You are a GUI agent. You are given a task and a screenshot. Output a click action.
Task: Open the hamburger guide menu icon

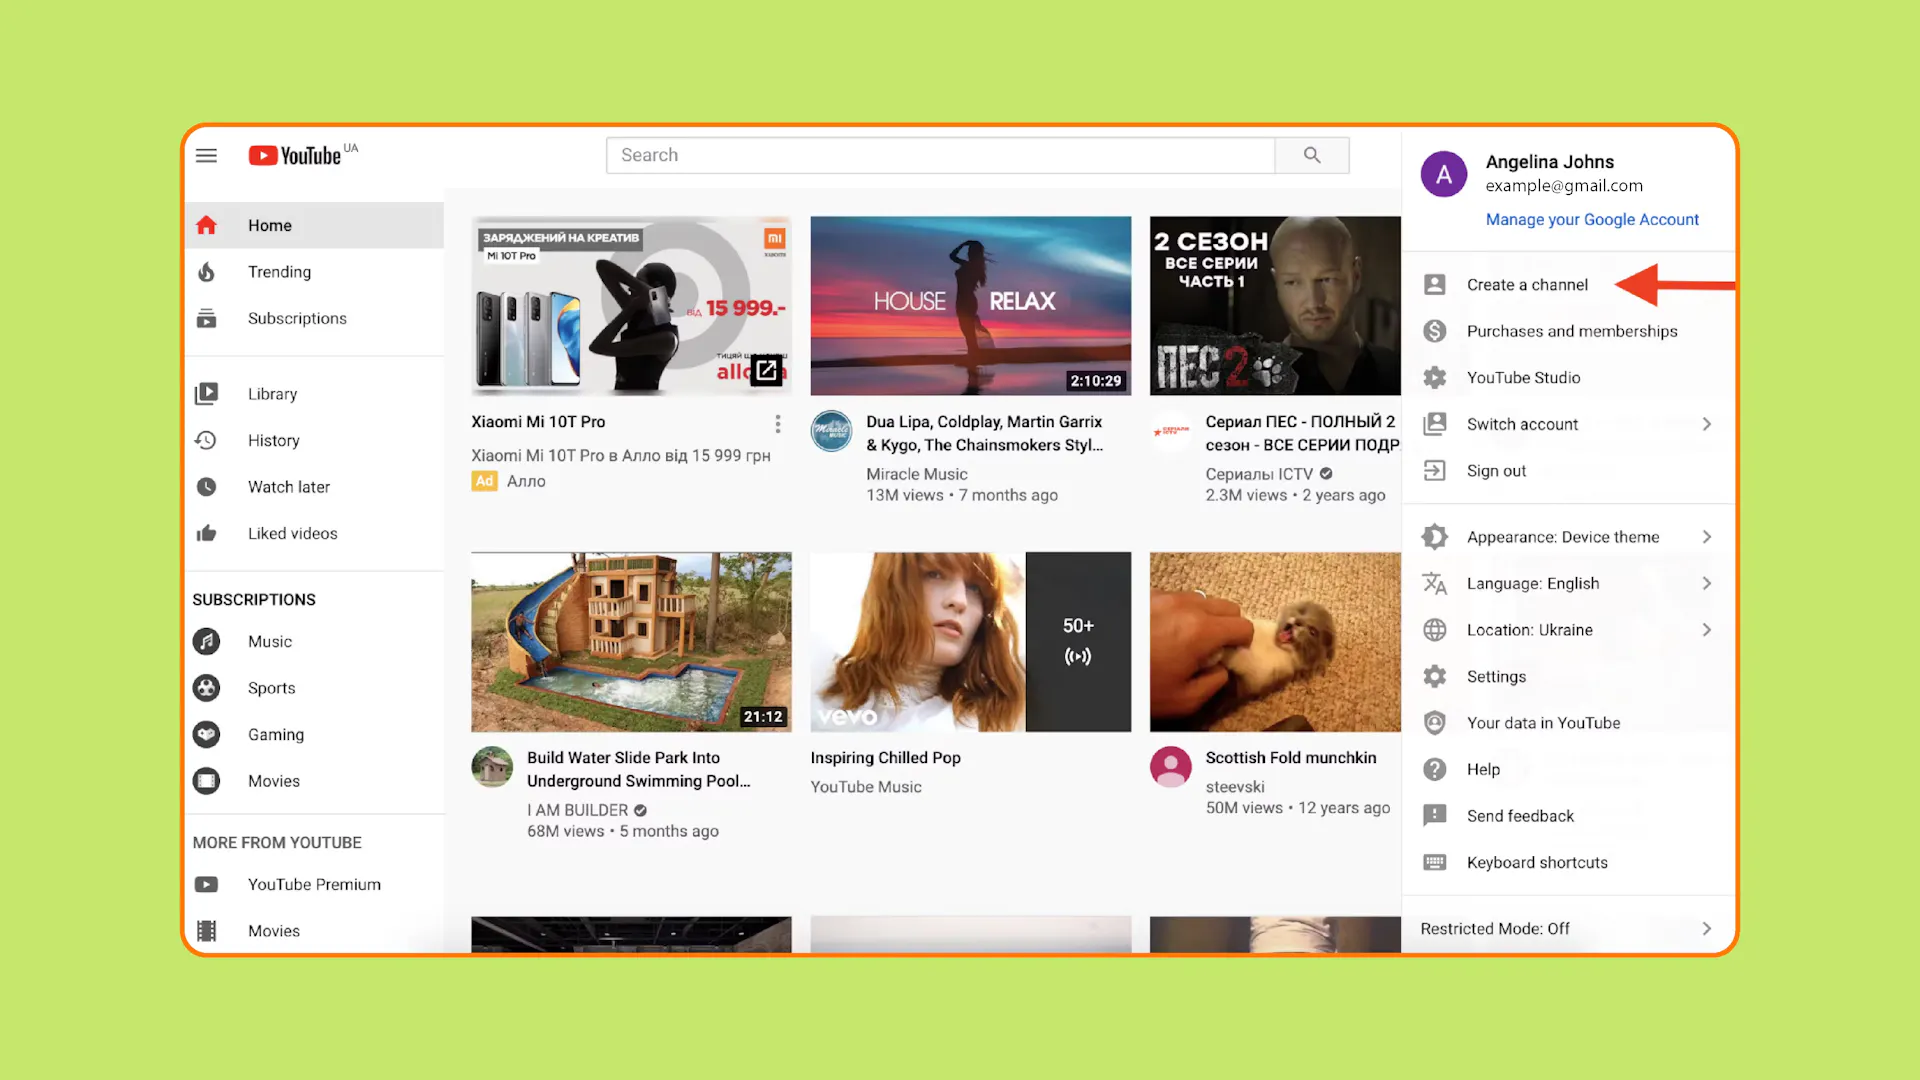click(206, 155)
